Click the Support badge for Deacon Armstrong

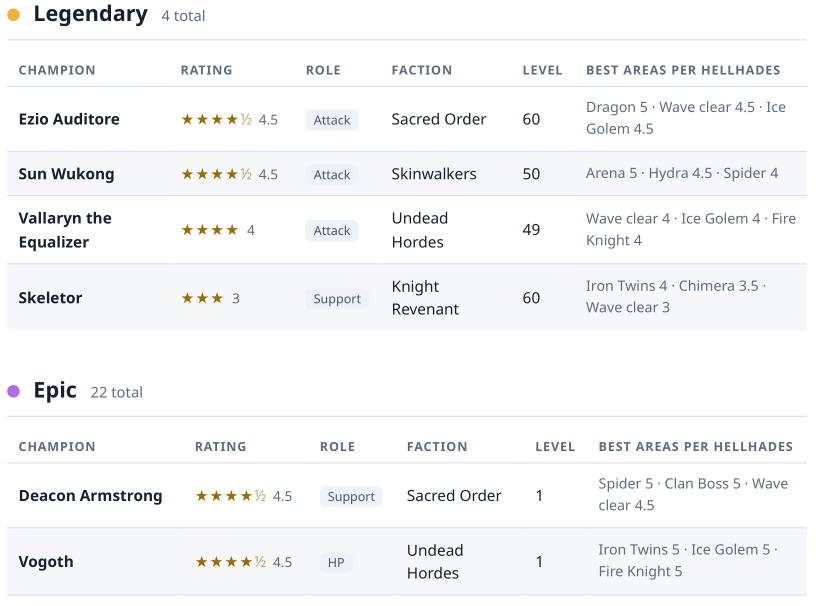(x=351, y=497)
